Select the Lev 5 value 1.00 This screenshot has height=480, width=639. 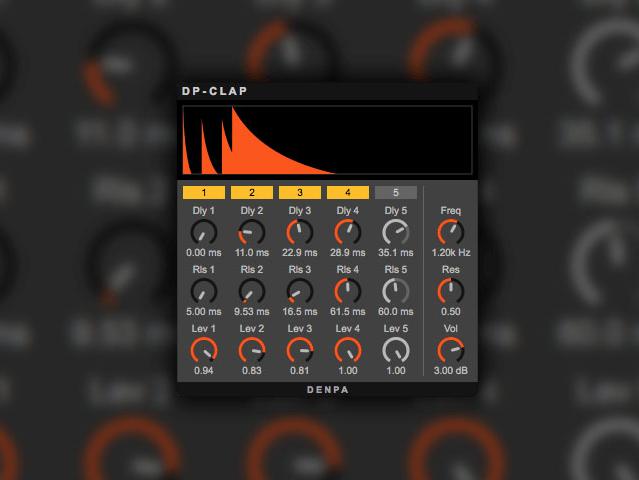(396, 371)
